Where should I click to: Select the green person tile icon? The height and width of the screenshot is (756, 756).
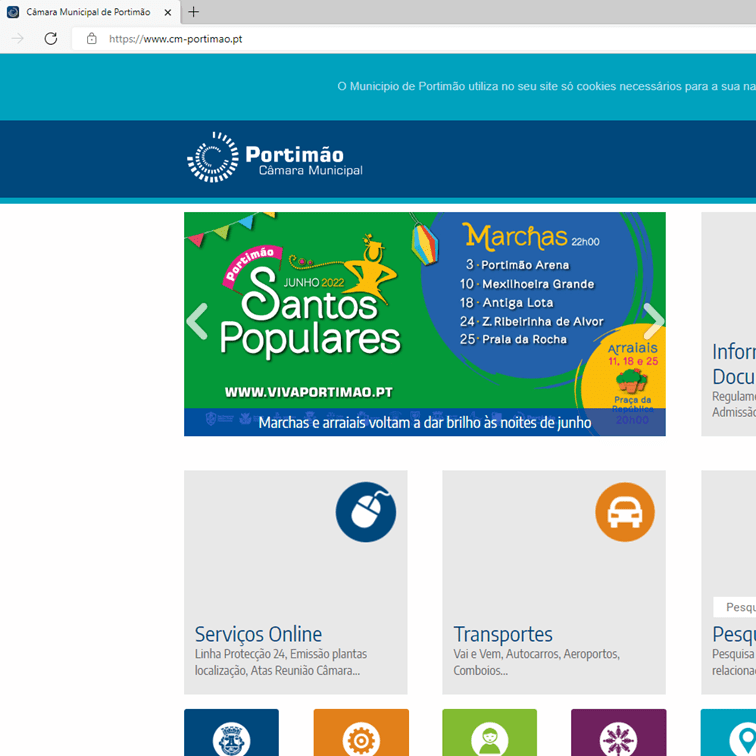(489, 736)
